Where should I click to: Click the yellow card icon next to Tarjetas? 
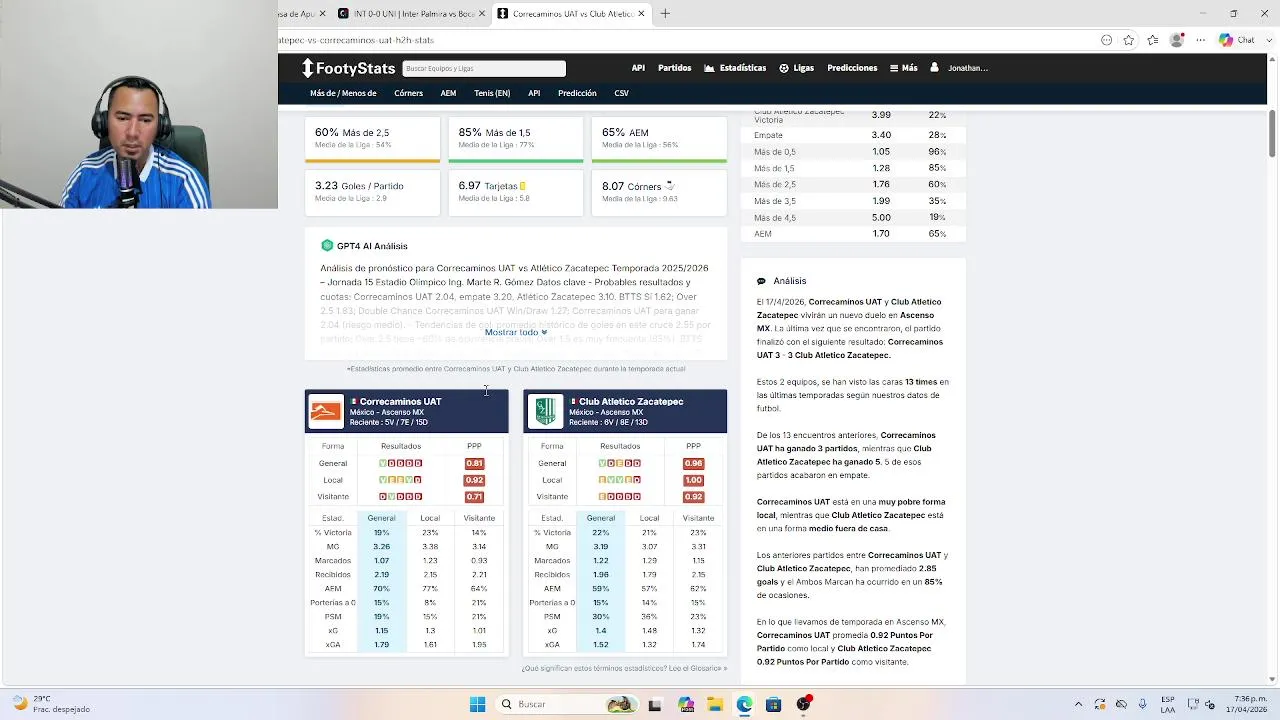click(523, 186)
